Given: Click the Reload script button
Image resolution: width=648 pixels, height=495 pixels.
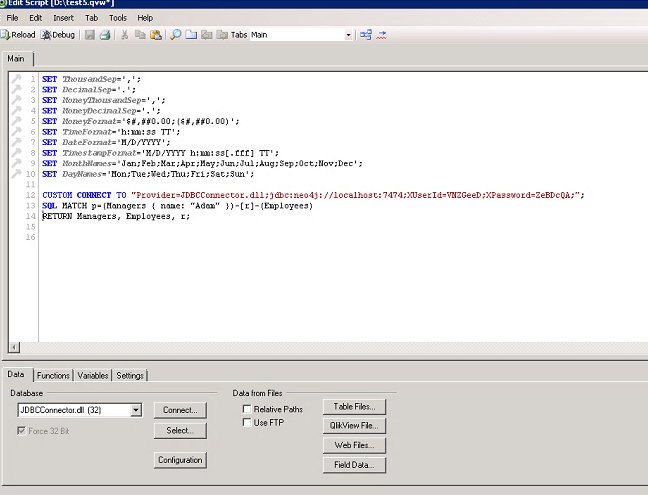Looking at the screenshot, I should coord(19,35).
